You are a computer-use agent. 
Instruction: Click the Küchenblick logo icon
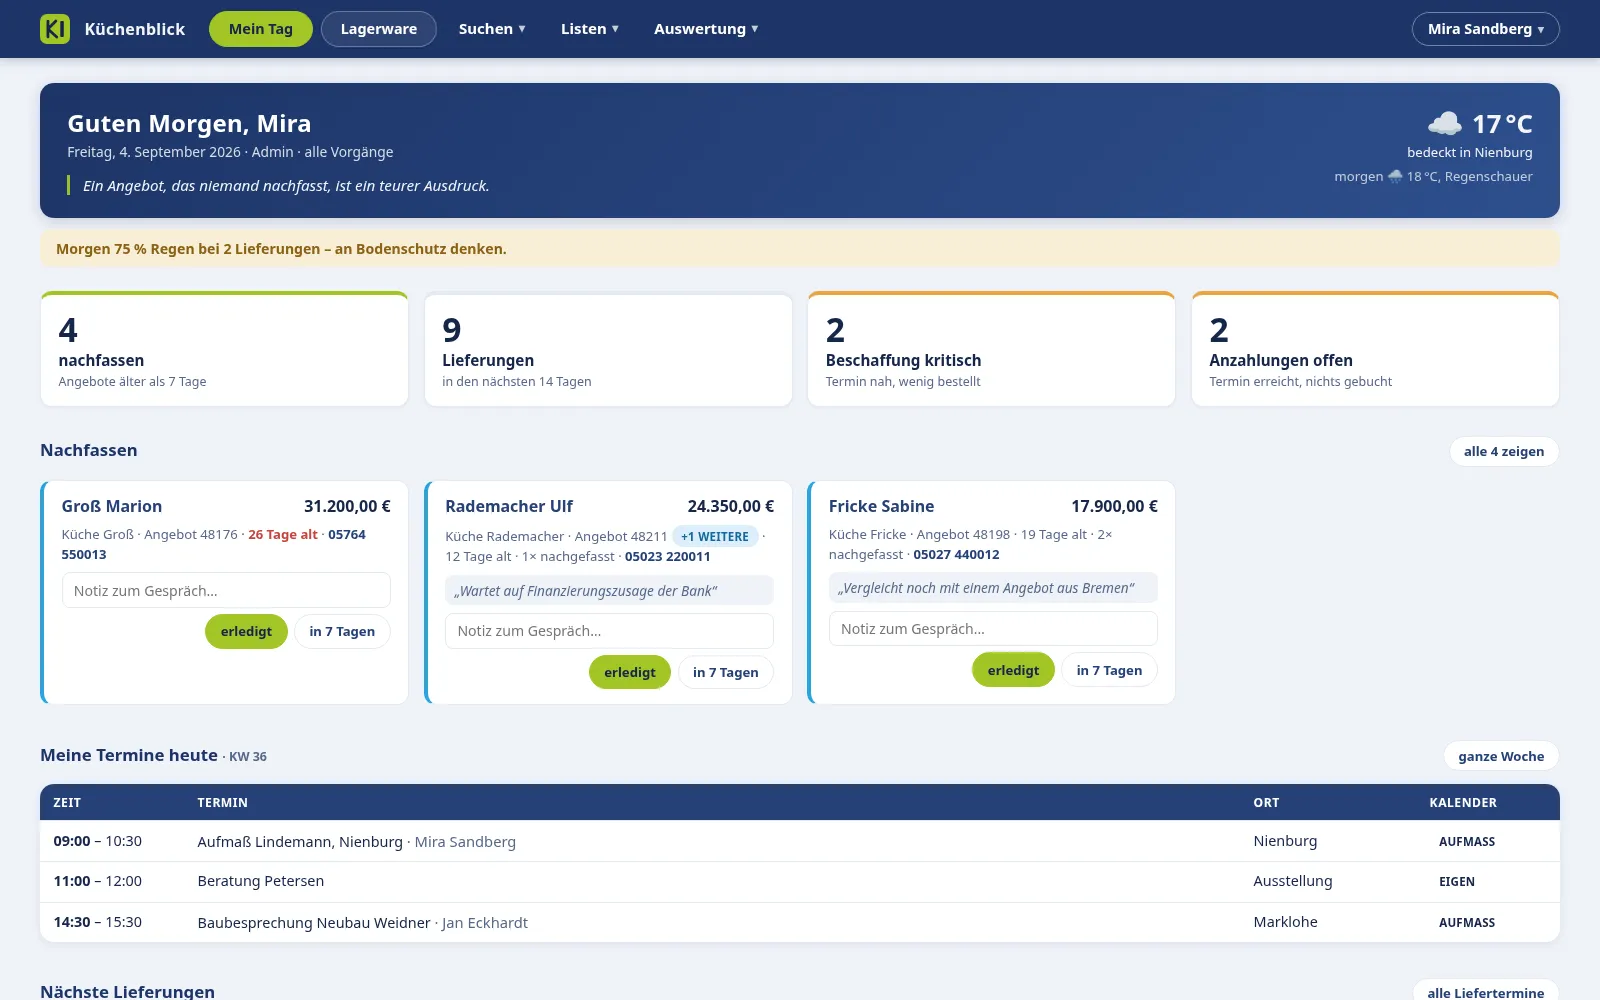[x=55, y=29]
